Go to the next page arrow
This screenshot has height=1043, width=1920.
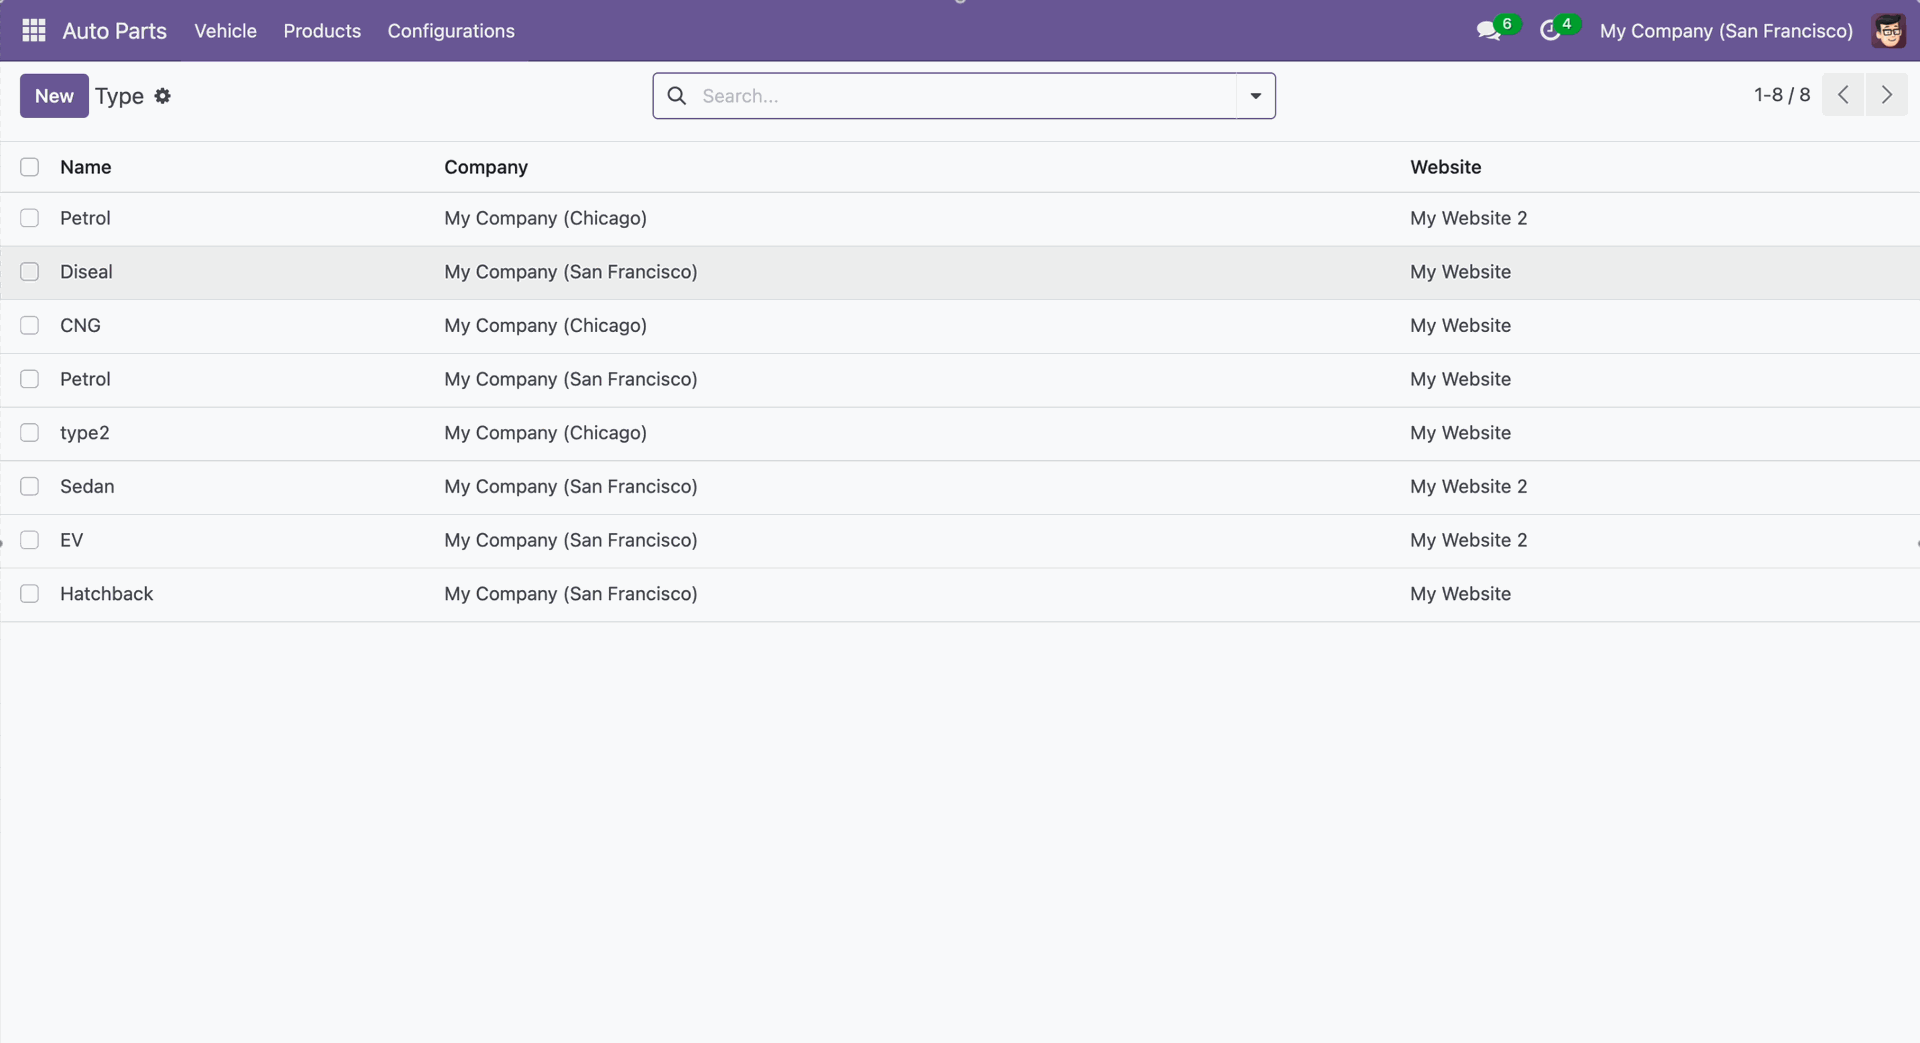point(1887,95)
